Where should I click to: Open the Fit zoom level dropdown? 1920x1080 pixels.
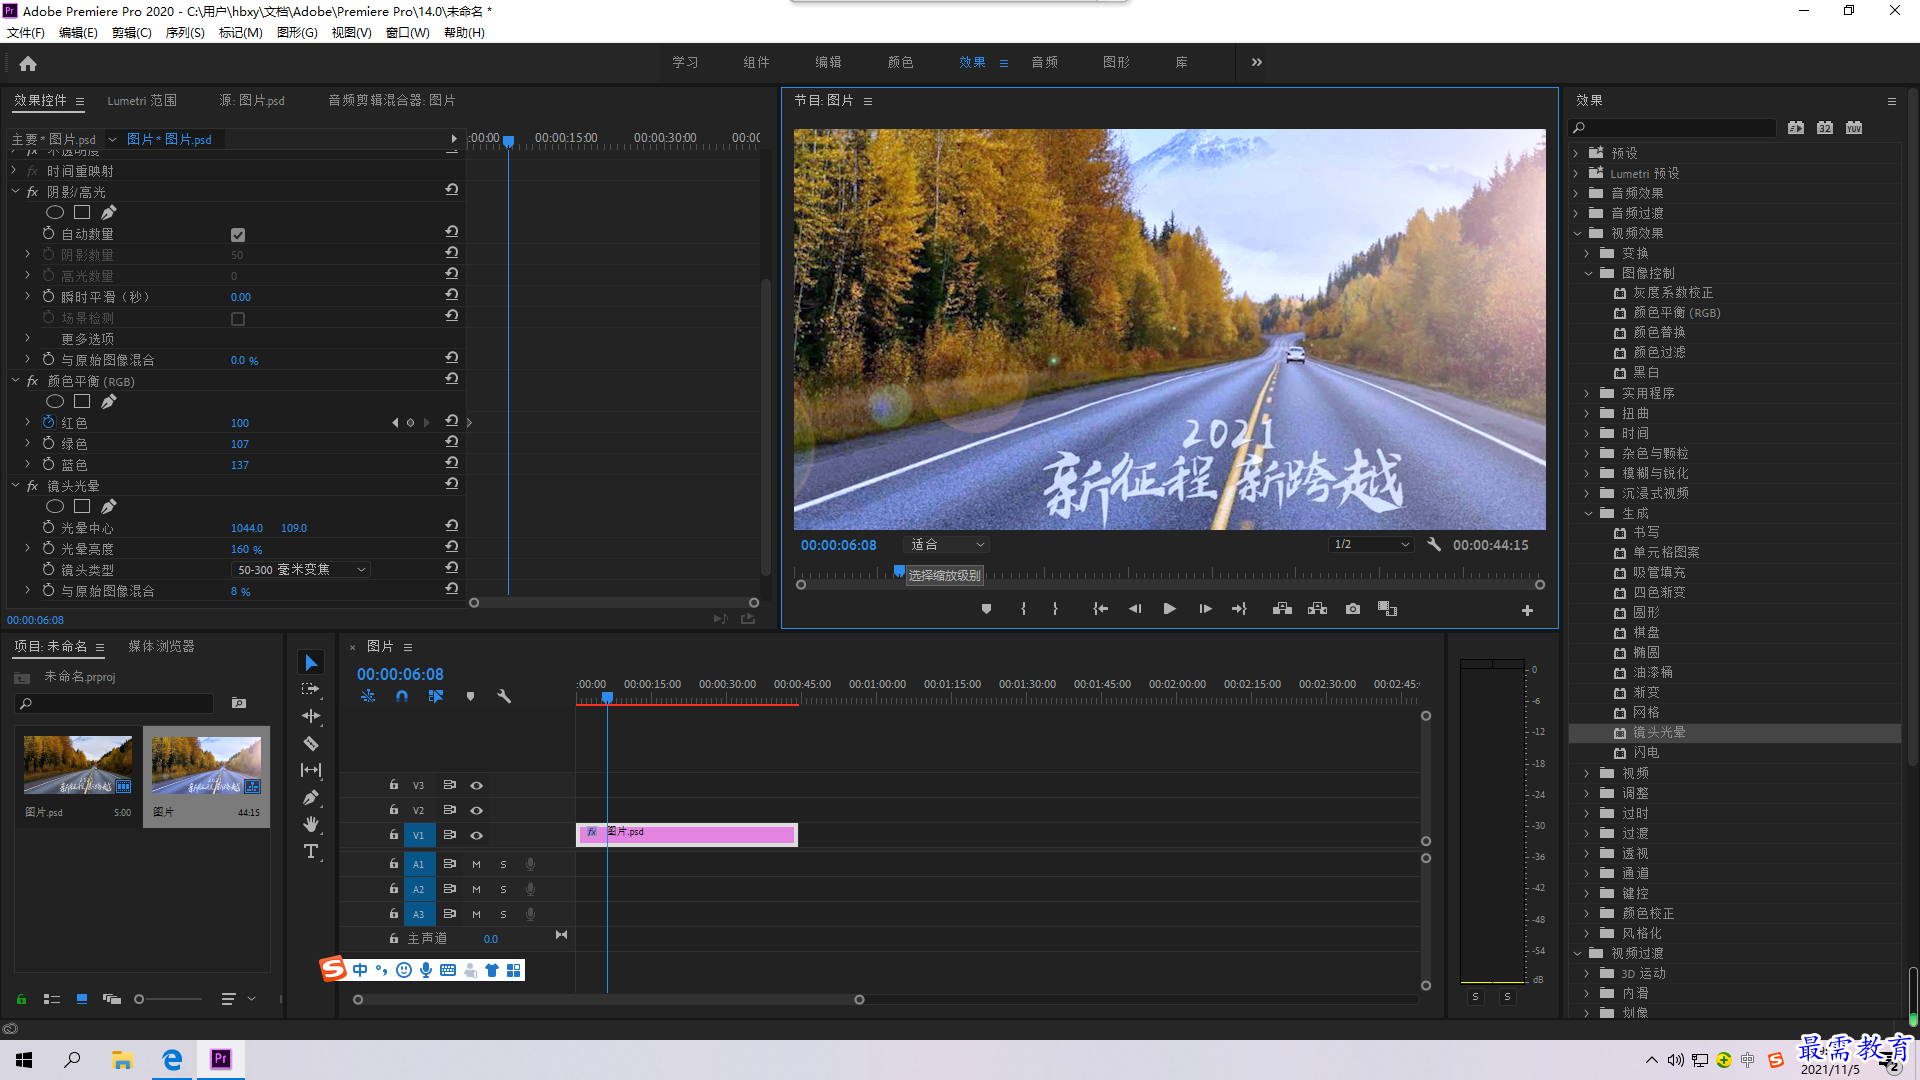click(946, 545)
